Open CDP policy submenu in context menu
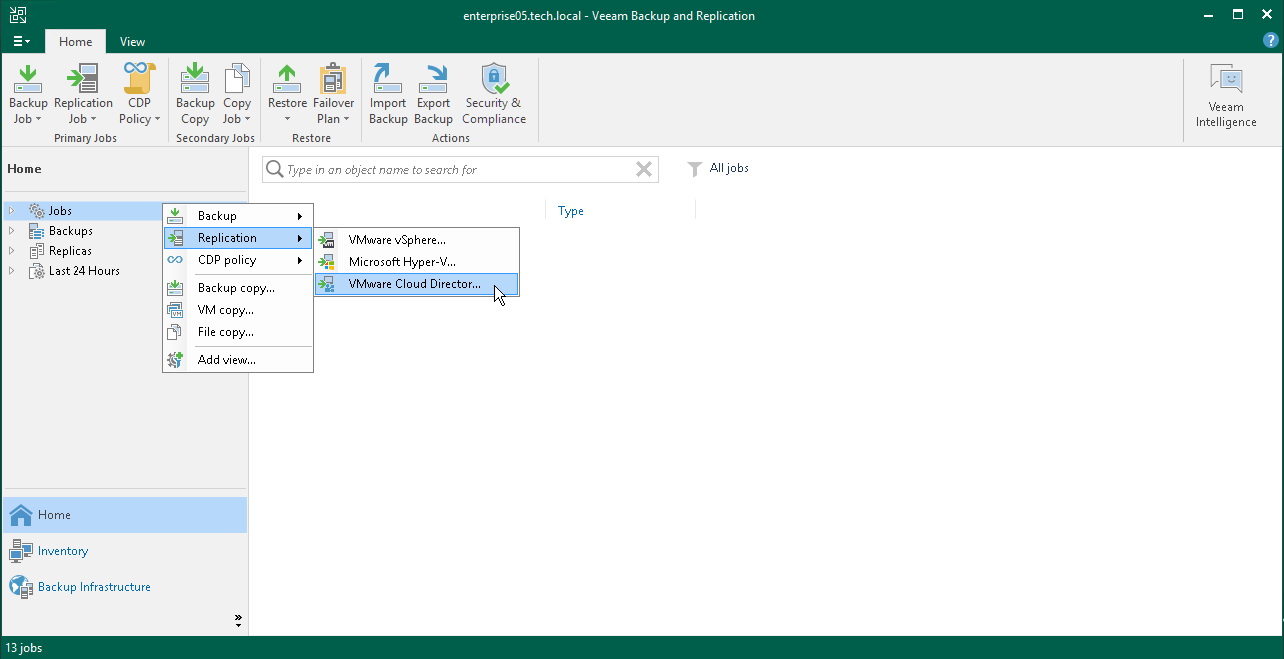The width and height of the screenshot is (1284, 659). tap(238, 260)
